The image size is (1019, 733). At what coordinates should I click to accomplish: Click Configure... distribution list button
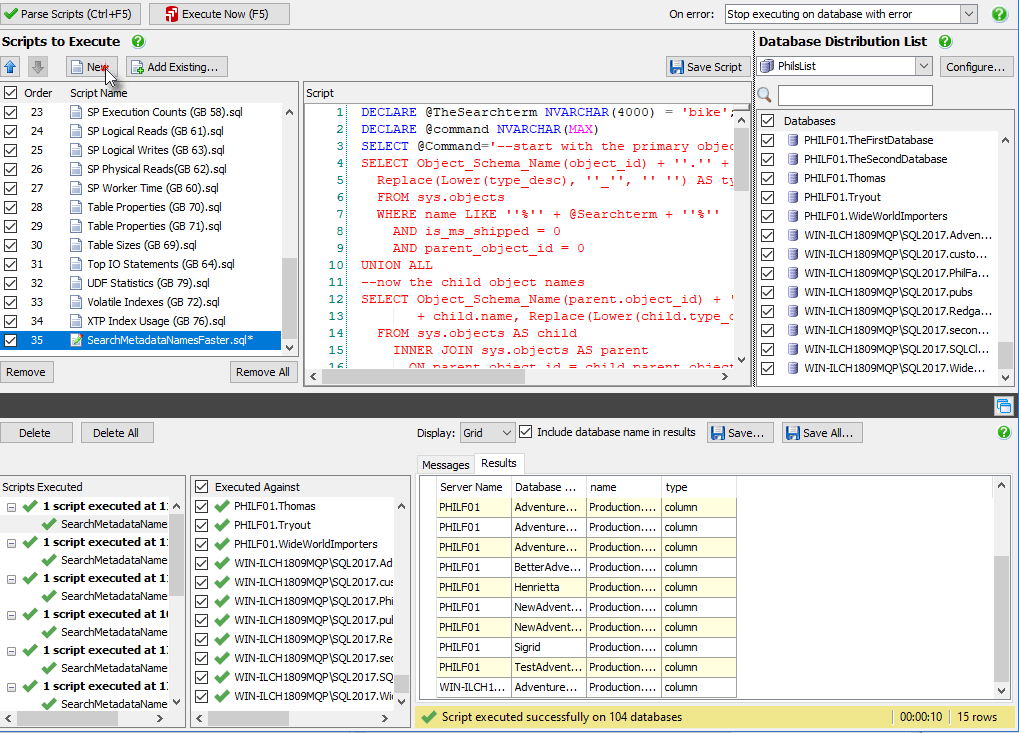pyautogui.click(x=975, y=67)
